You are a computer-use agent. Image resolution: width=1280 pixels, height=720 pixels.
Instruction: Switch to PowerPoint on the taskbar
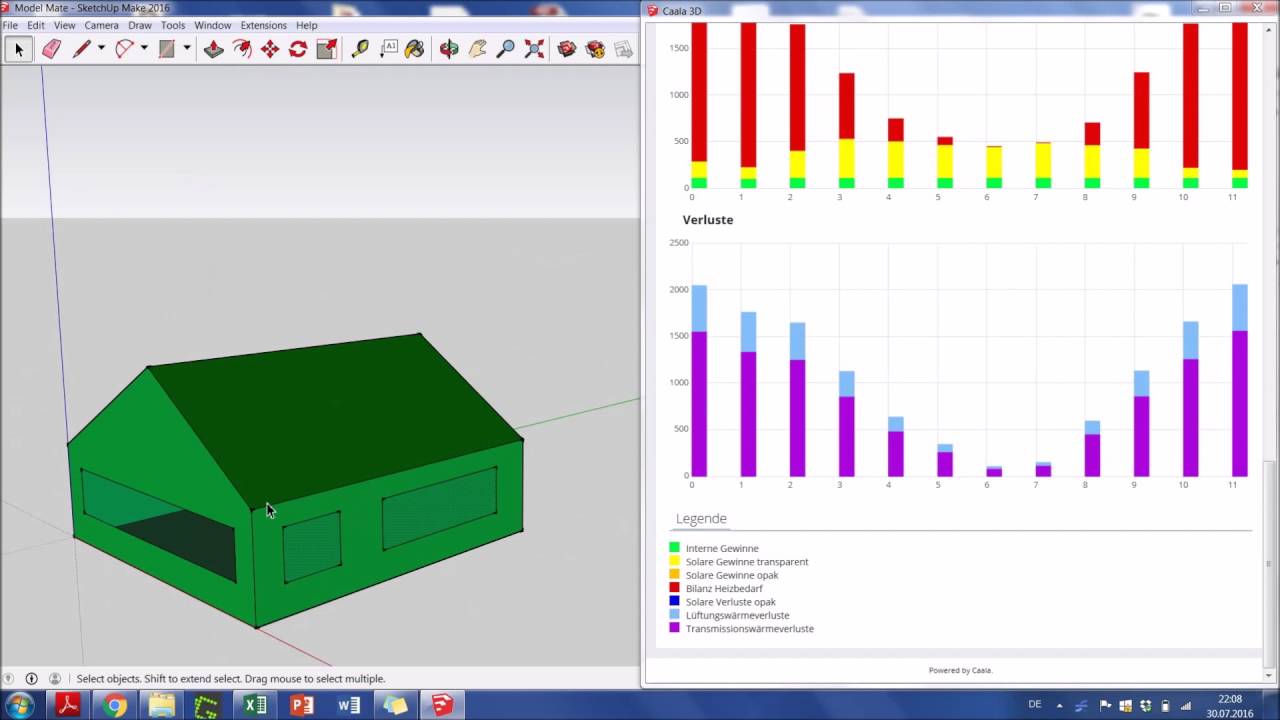(x=302, y=705)
